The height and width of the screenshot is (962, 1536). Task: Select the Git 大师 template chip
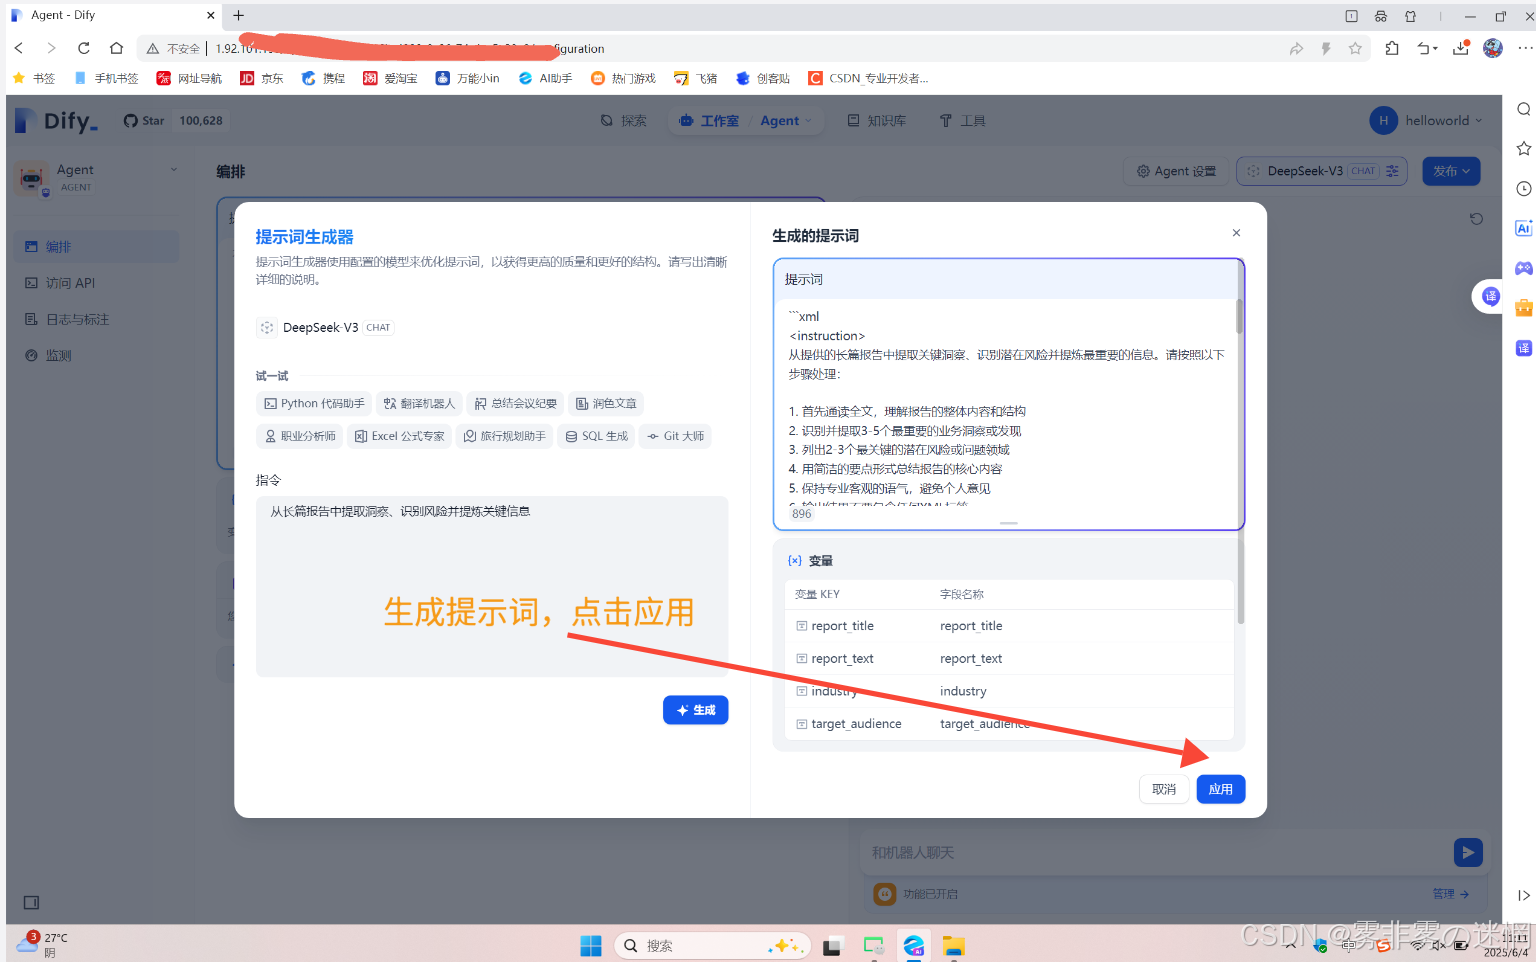[x=675, y=436]
